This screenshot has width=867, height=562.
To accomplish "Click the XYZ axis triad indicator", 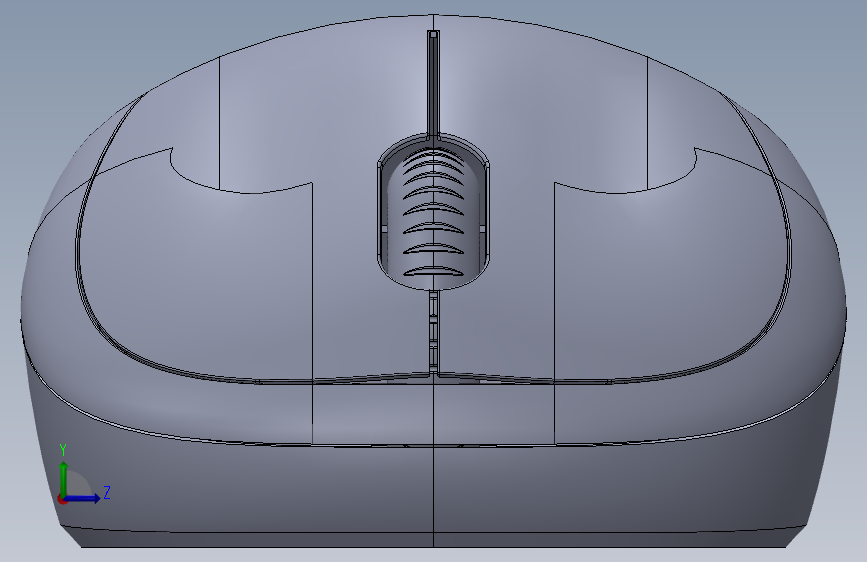I will tap(84, 474).
